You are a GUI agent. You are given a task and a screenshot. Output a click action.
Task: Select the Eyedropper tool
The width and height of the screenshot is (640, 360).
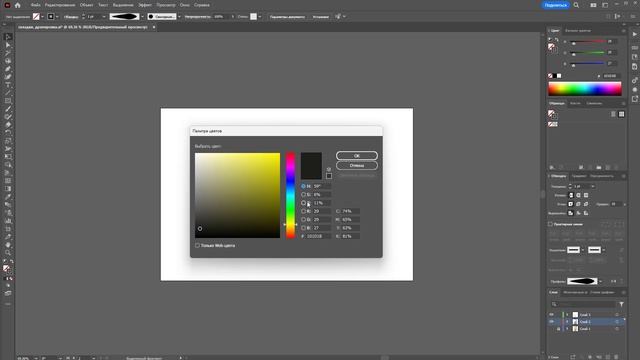coord(8,197)
